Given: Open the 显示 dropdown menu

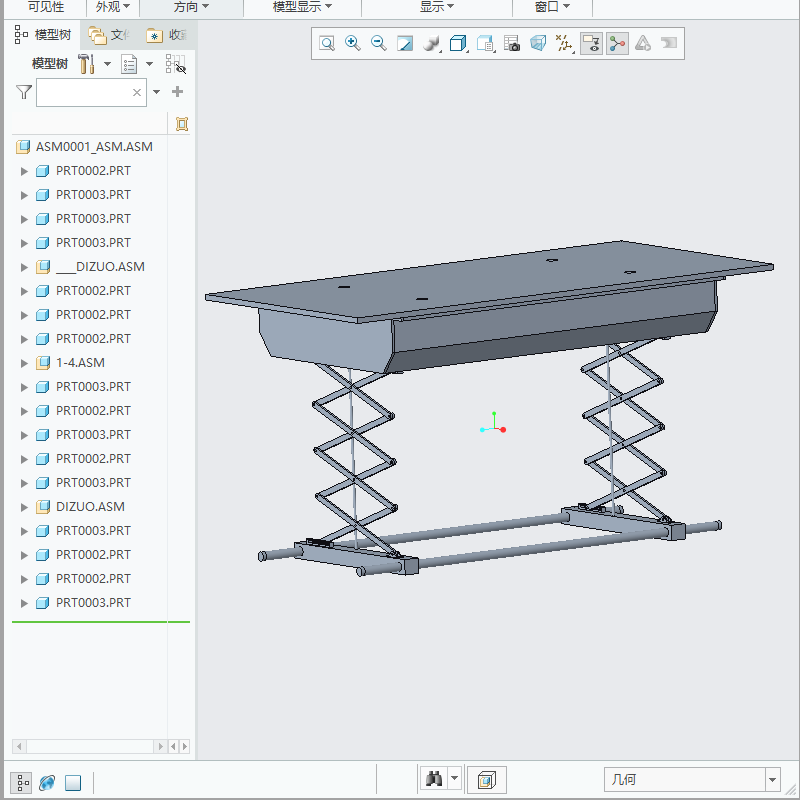Looking at the screenshot, I should pos(437,7).
